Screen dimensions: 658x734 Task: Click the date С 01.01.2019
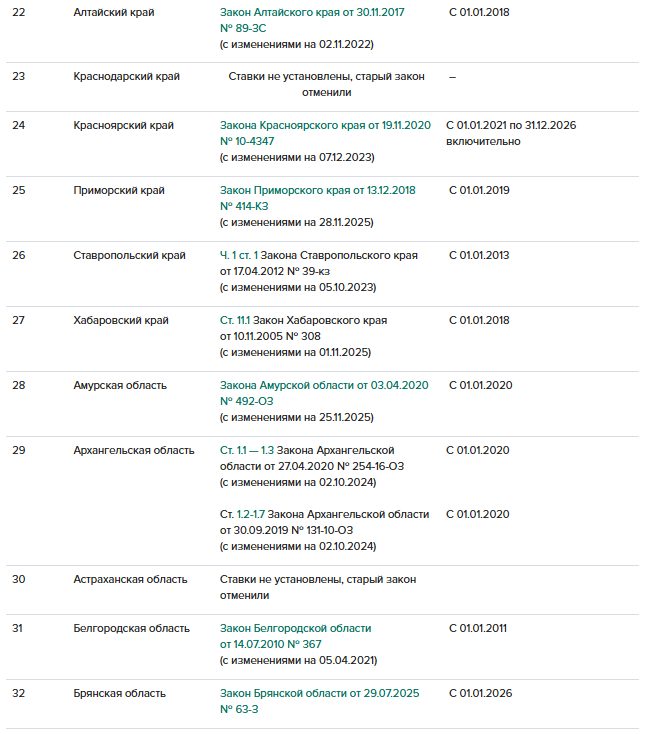tap(479, 190)
